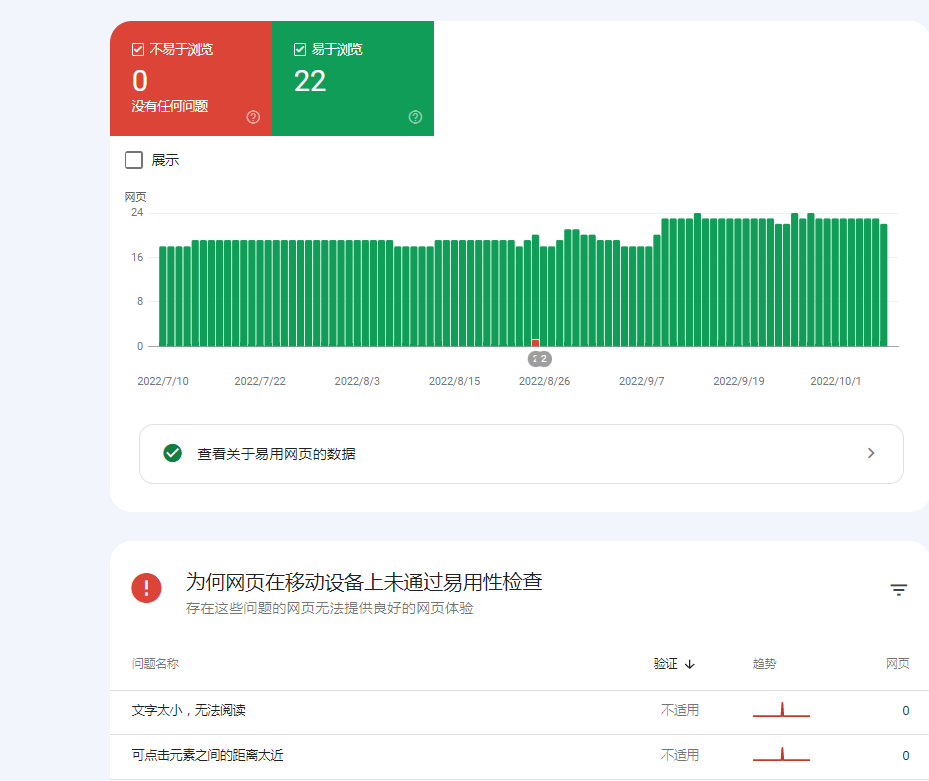Viewport: 929px width, 781px height.
Task: Enable the 展示 checkbox
Action: (132, 159)
